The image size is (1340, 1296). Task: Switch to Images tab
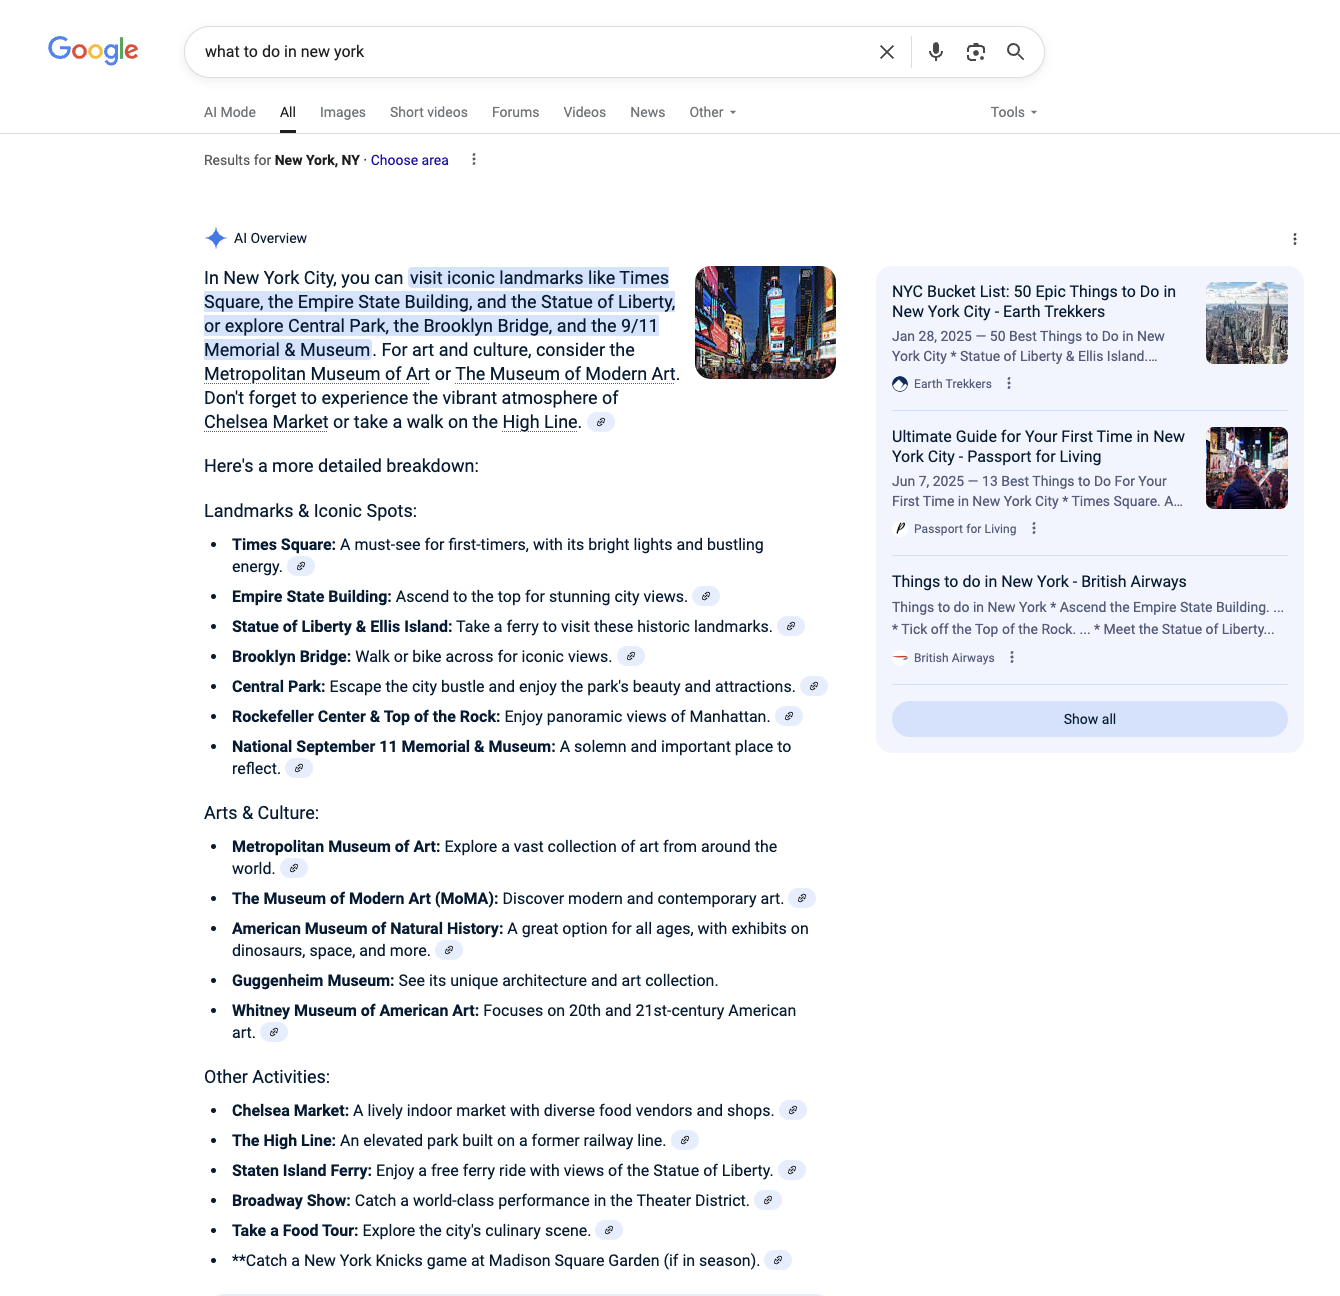tap(343, 112)
